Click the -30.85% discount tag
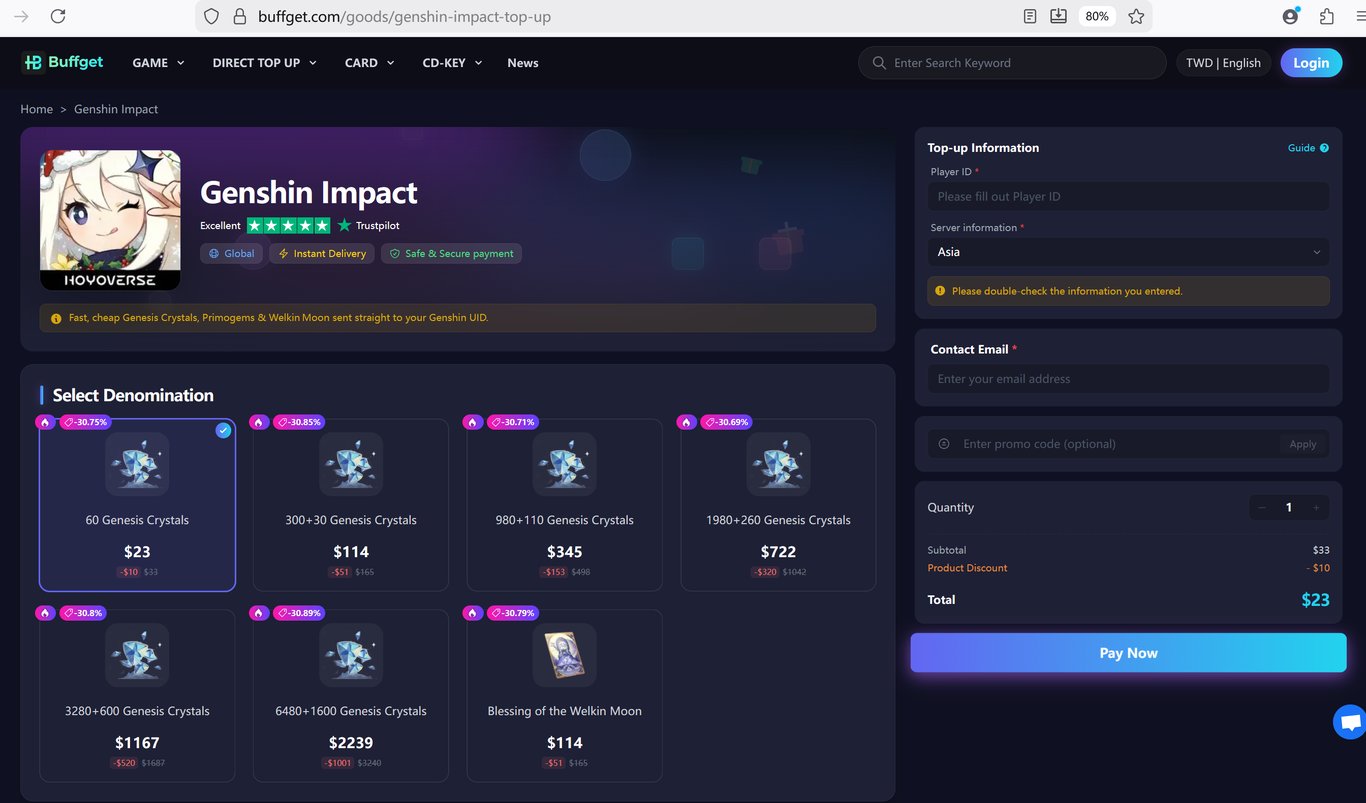This screenshot has height=803, width=1366. point(298,422)
